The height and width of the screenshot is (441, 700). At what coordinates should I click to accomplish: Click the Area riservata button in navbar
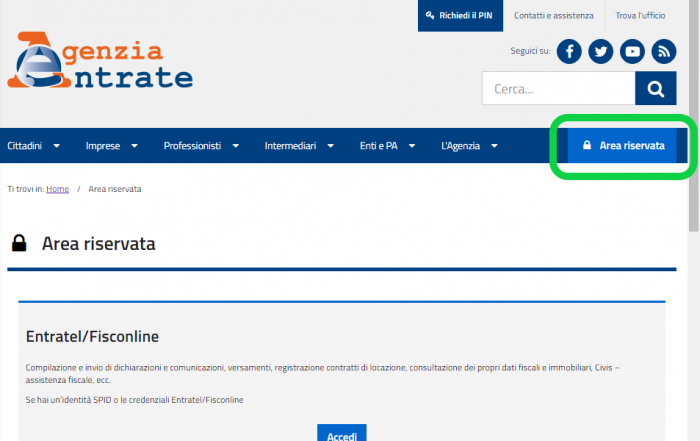[x=622, y=146]
